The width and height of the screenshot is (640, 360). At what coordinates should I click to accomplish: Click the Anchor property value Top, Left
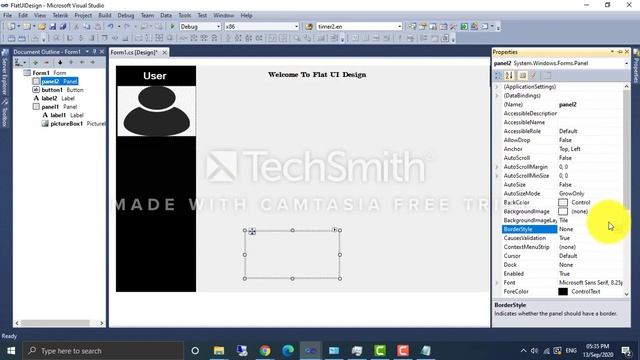coord(570,149)
